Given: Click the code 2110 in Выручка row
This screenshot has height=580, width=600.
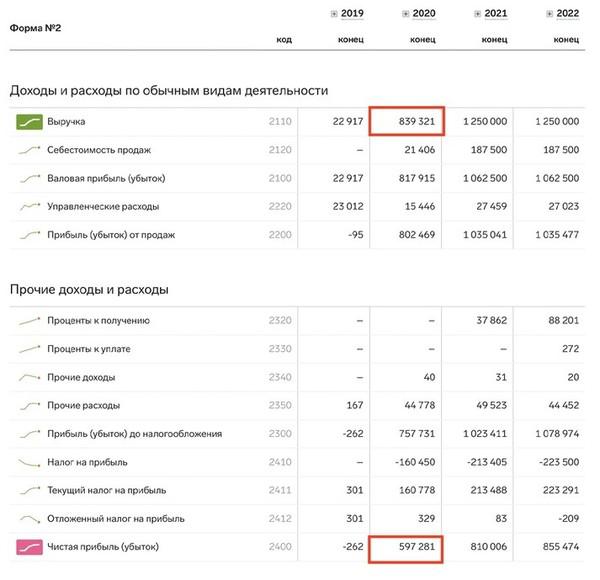Looking at the screenshot, I should (x=280, y=122).
